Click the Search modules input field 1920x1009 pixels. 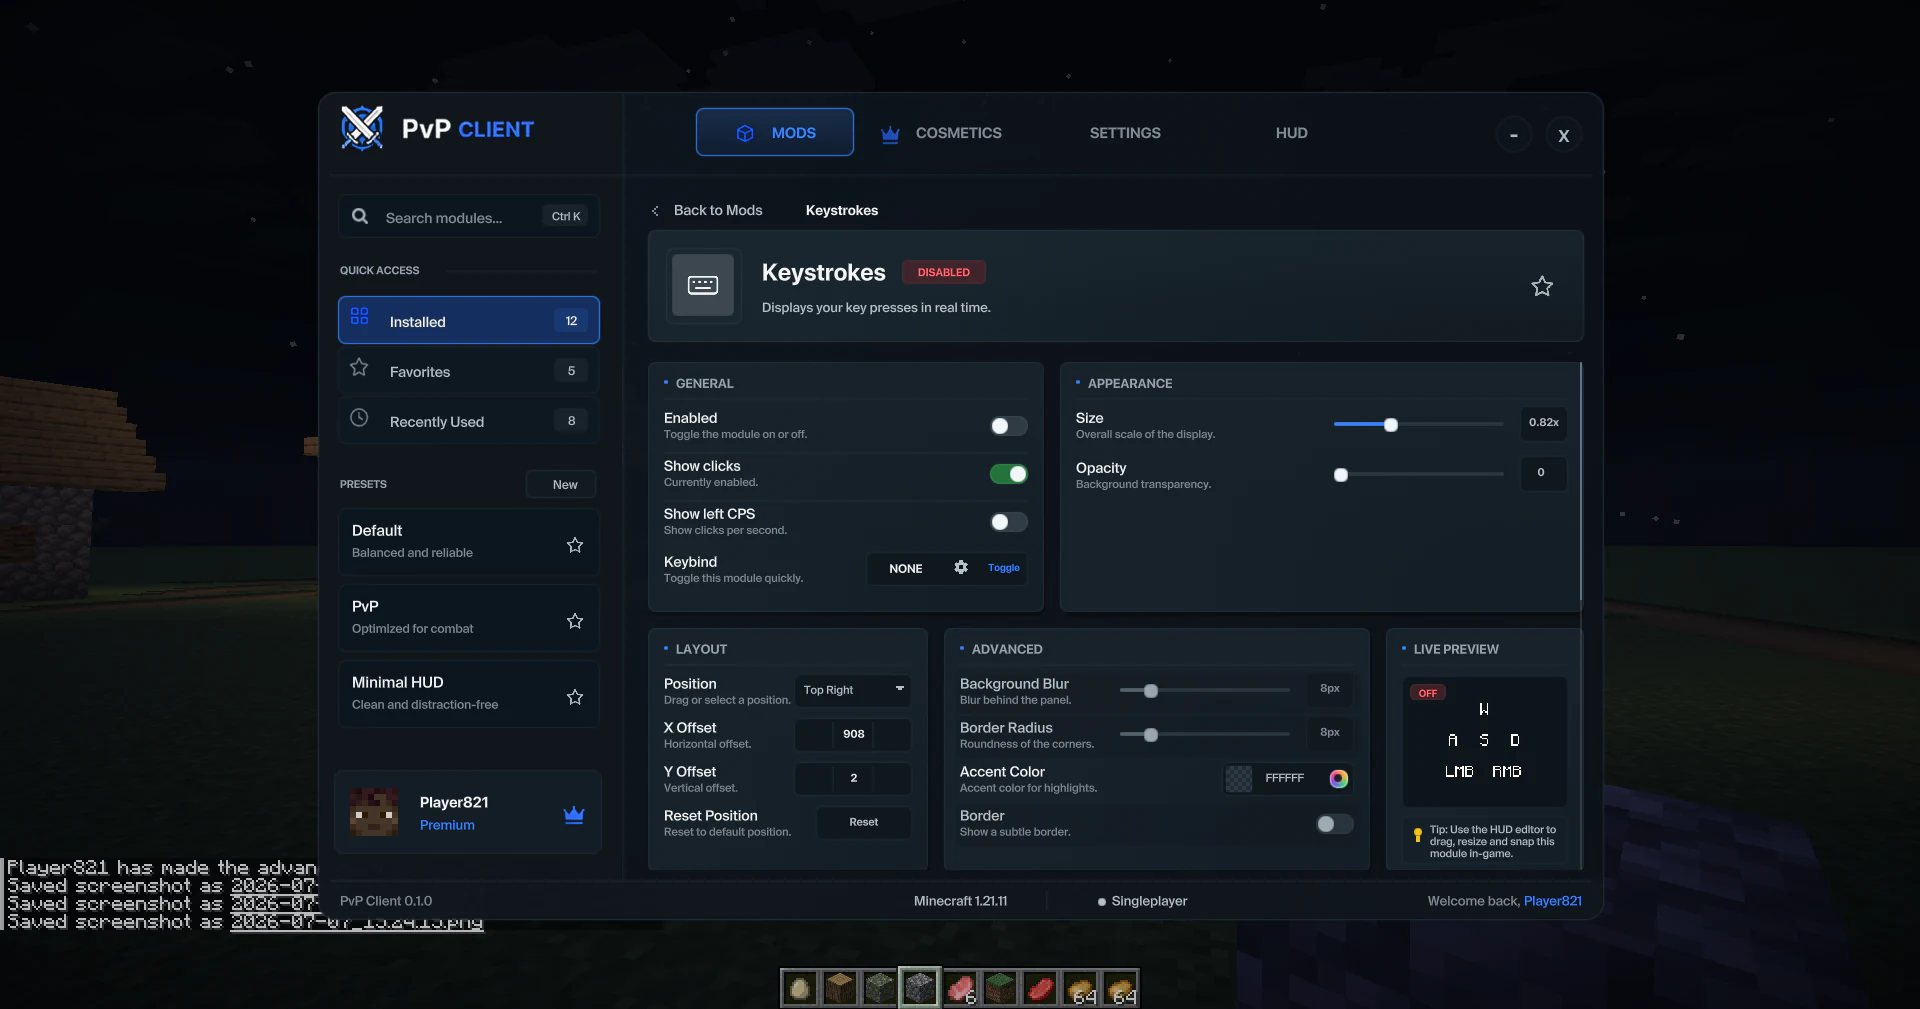click(469, 216)
